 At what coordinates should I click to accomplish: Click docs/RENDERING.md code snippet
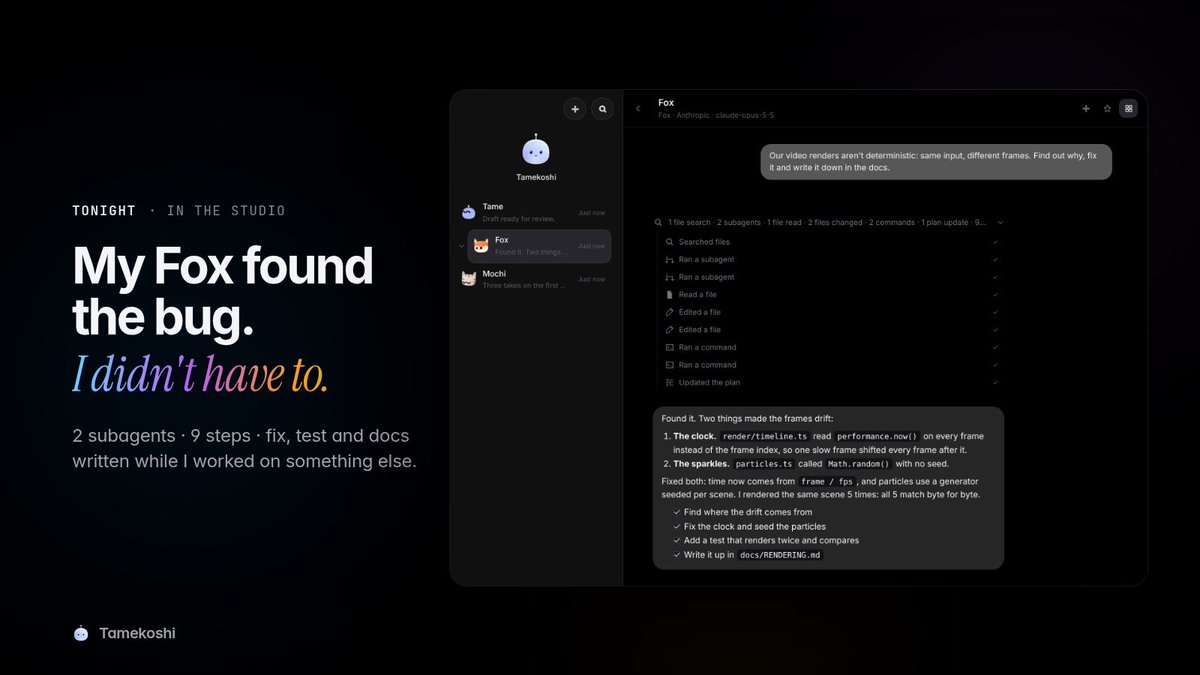[781, 554]
